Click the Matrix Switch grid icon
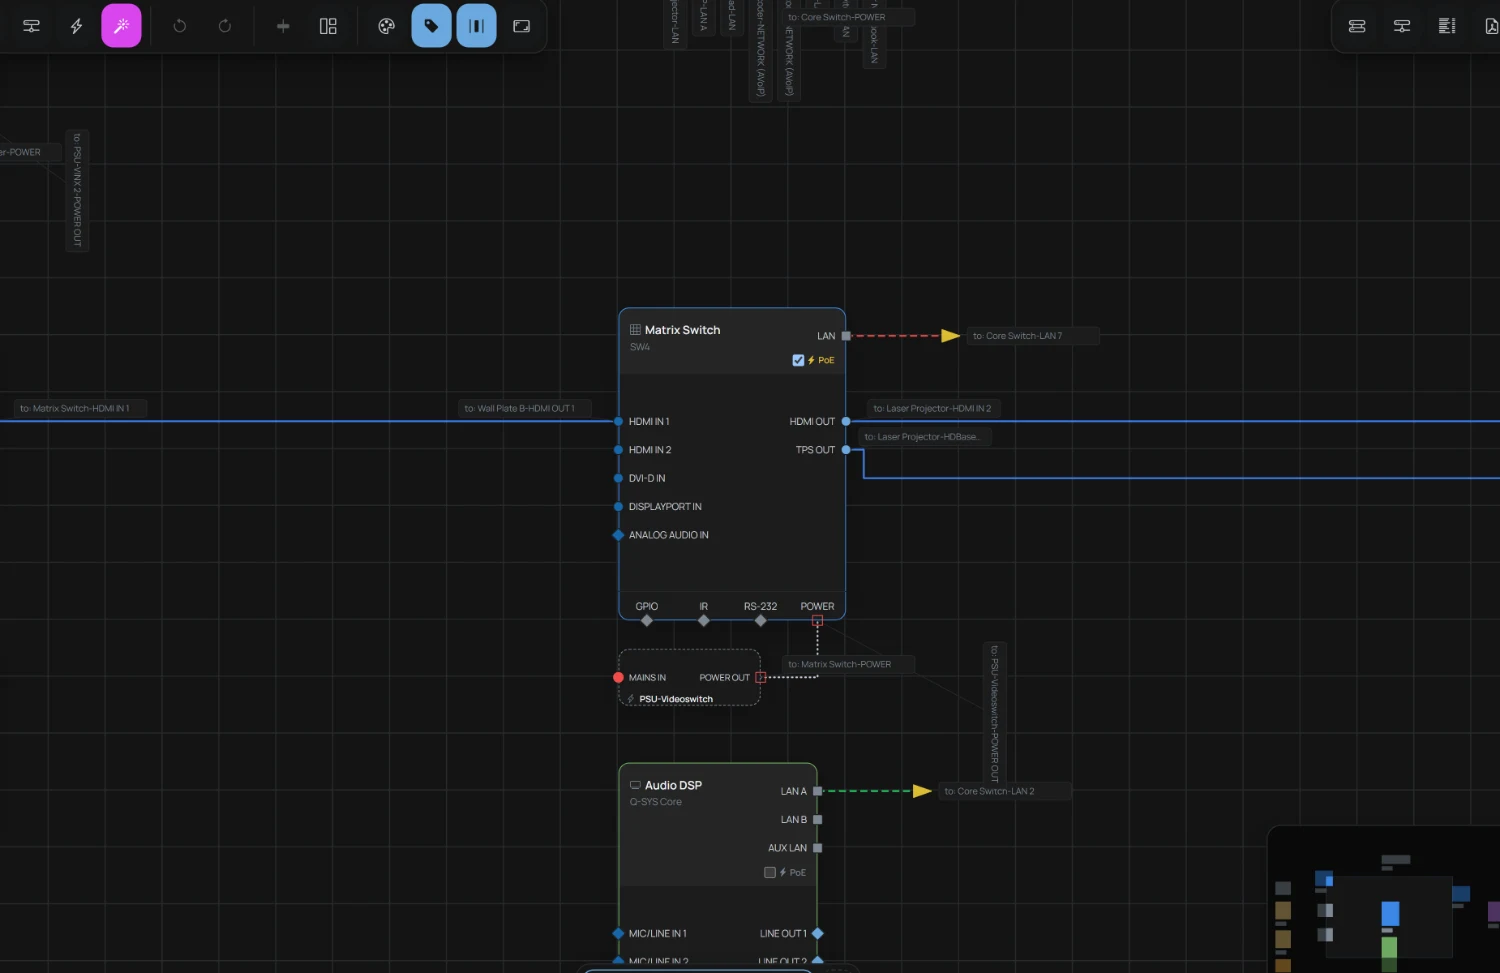The height and width of the screenshot is (973, 1500). click(635, 329)
